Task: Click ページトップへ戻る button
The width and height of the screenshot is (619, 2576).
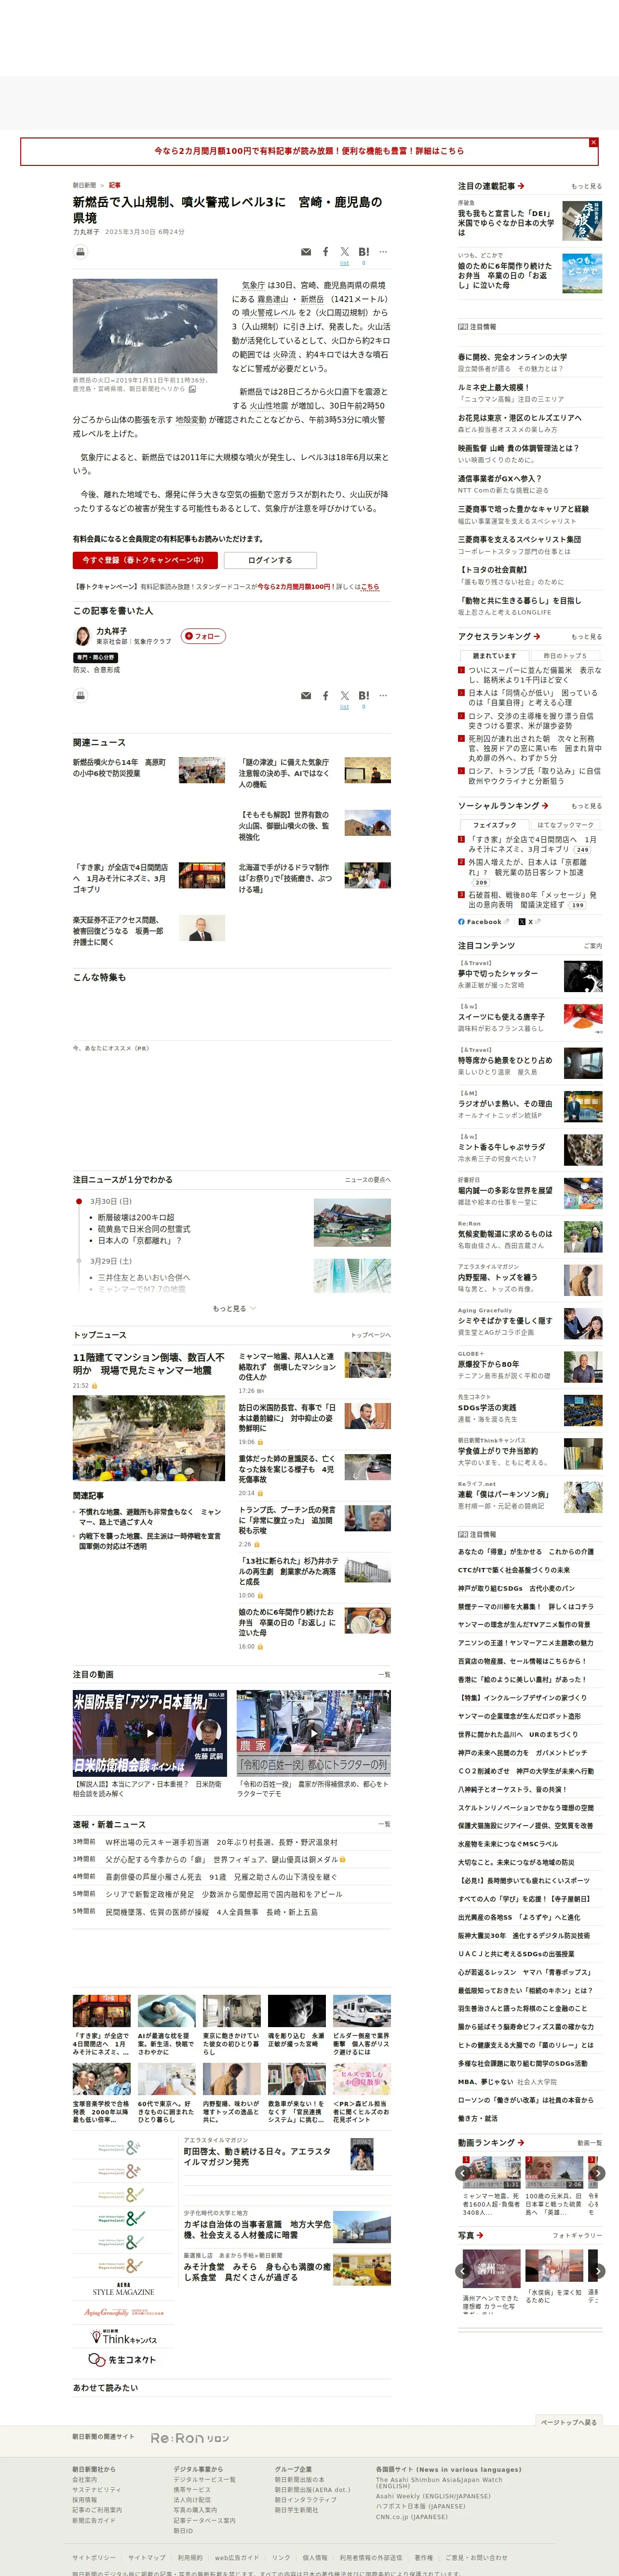Action: (x=568, y=2422)
